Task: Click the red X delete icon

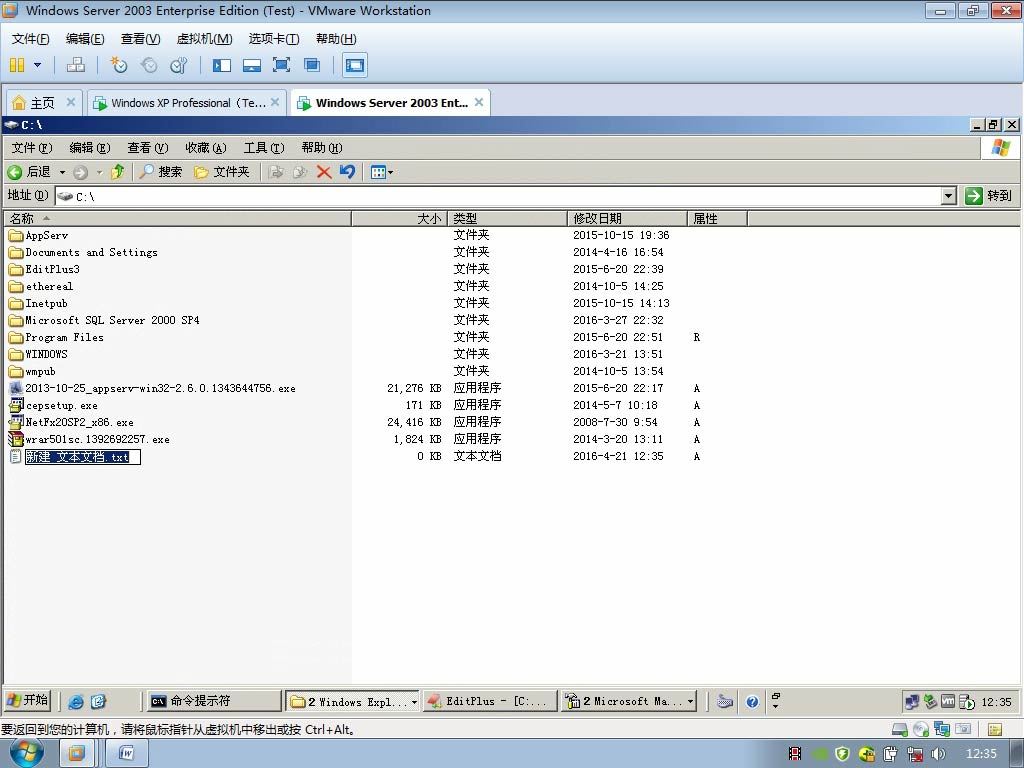Action: (323, 172)
